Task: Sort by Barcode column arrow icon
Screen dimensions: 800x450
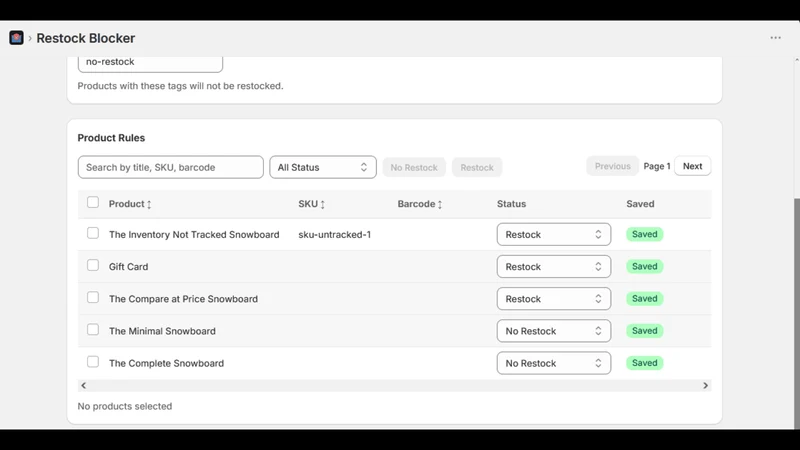Action: [440, 204]
